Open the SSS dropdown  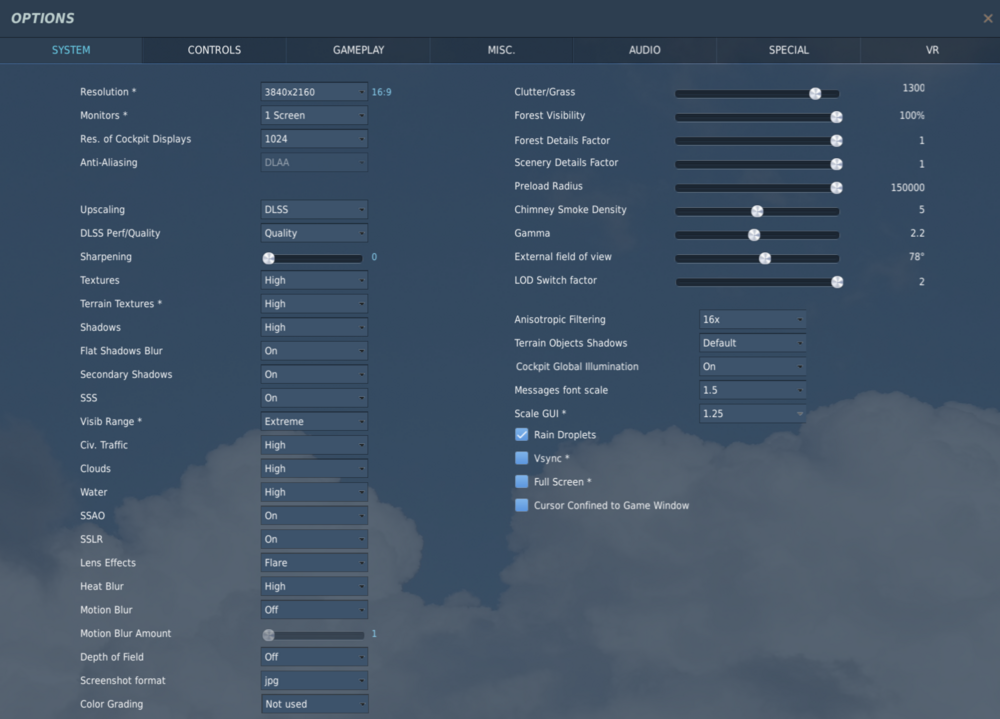click(314, 398)
